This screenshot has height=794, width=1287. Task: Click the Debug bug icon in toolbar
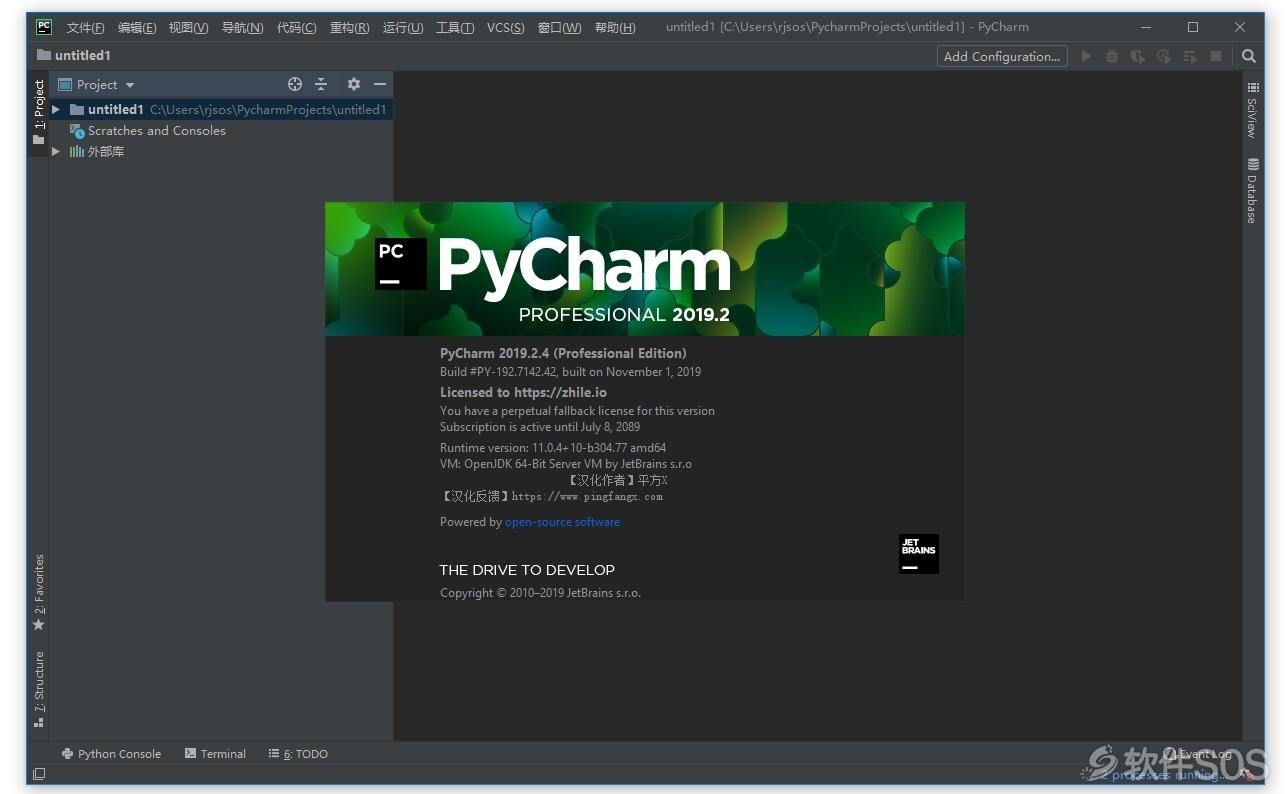pos(1112,57)
